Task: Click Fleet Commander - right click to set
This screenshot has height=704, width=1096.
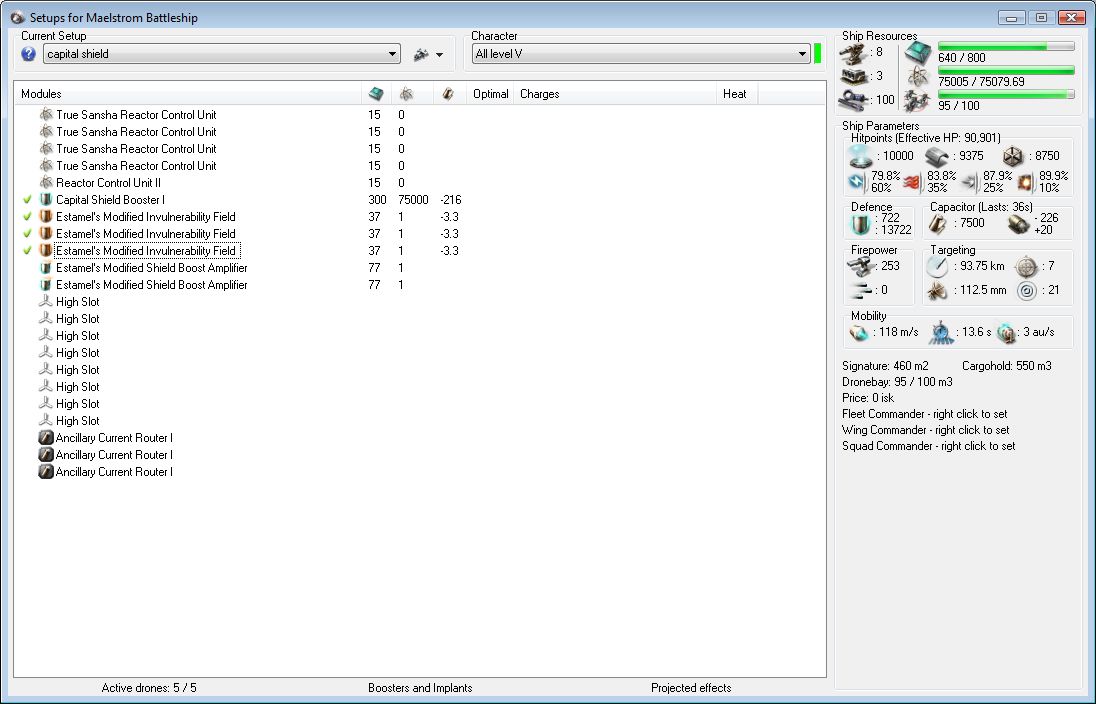Action: 925,414
